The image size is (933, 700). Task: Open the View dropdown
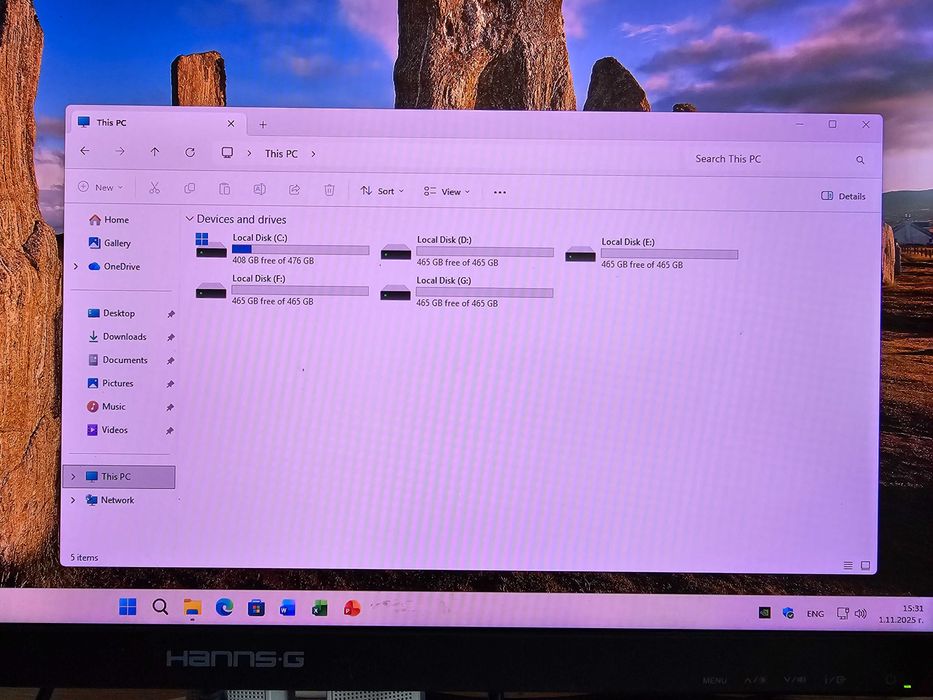[x=447, y=192]
